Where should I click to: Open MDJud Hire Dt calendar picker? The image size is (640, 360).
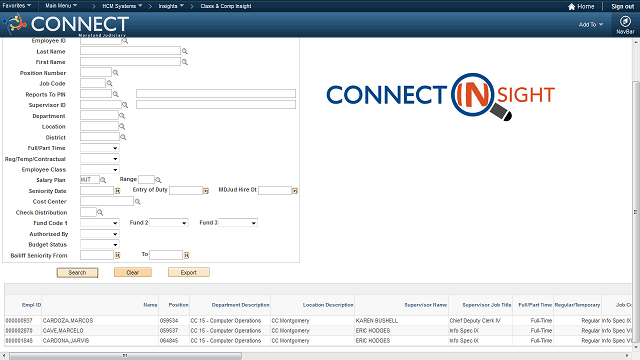(295, 191)
